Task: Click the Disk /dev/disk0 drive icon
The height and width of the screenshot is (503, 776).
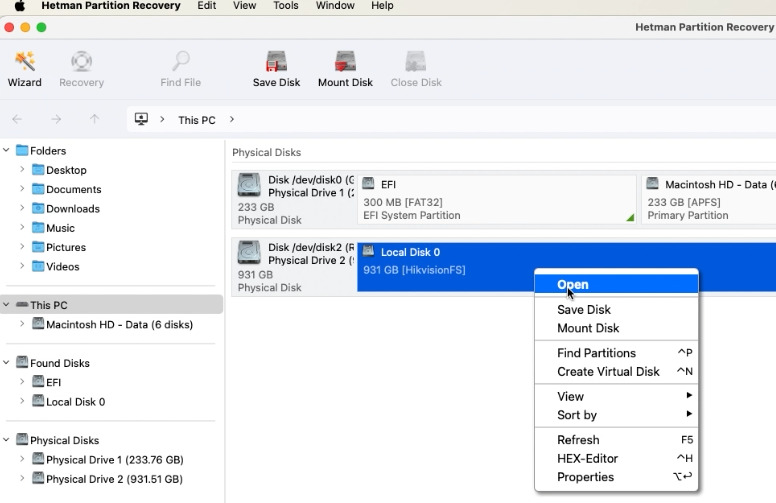Action: pyautogui.click(x=249, y=185)
